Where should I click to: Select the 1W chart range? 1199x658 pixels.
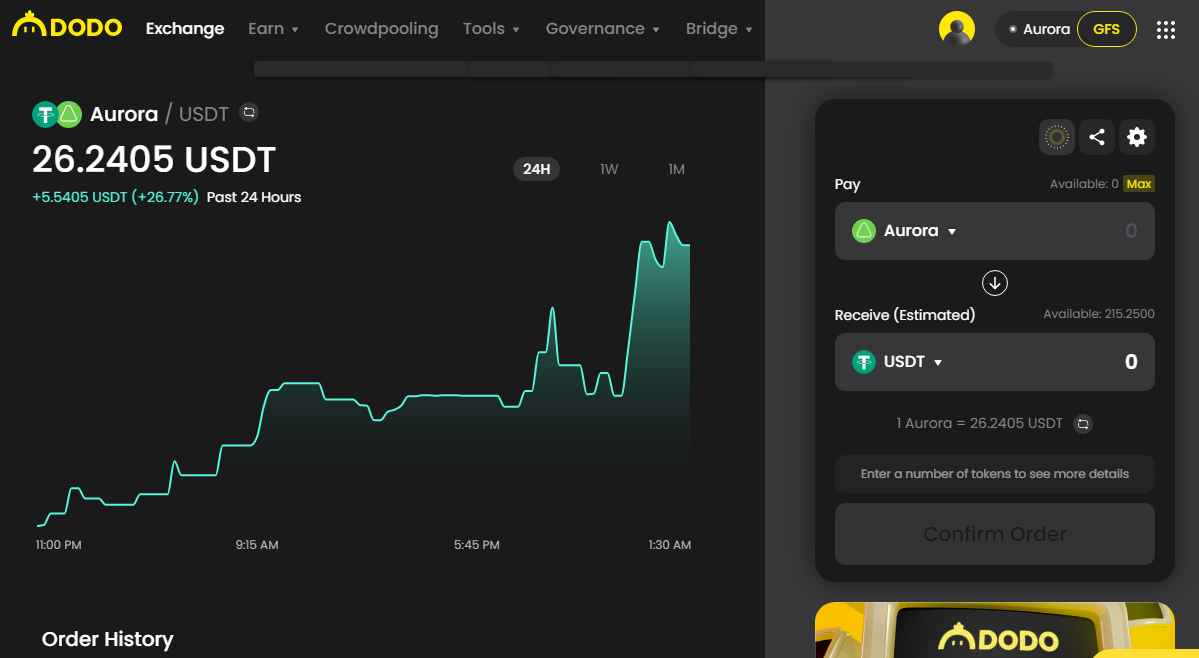coord(609,169)
